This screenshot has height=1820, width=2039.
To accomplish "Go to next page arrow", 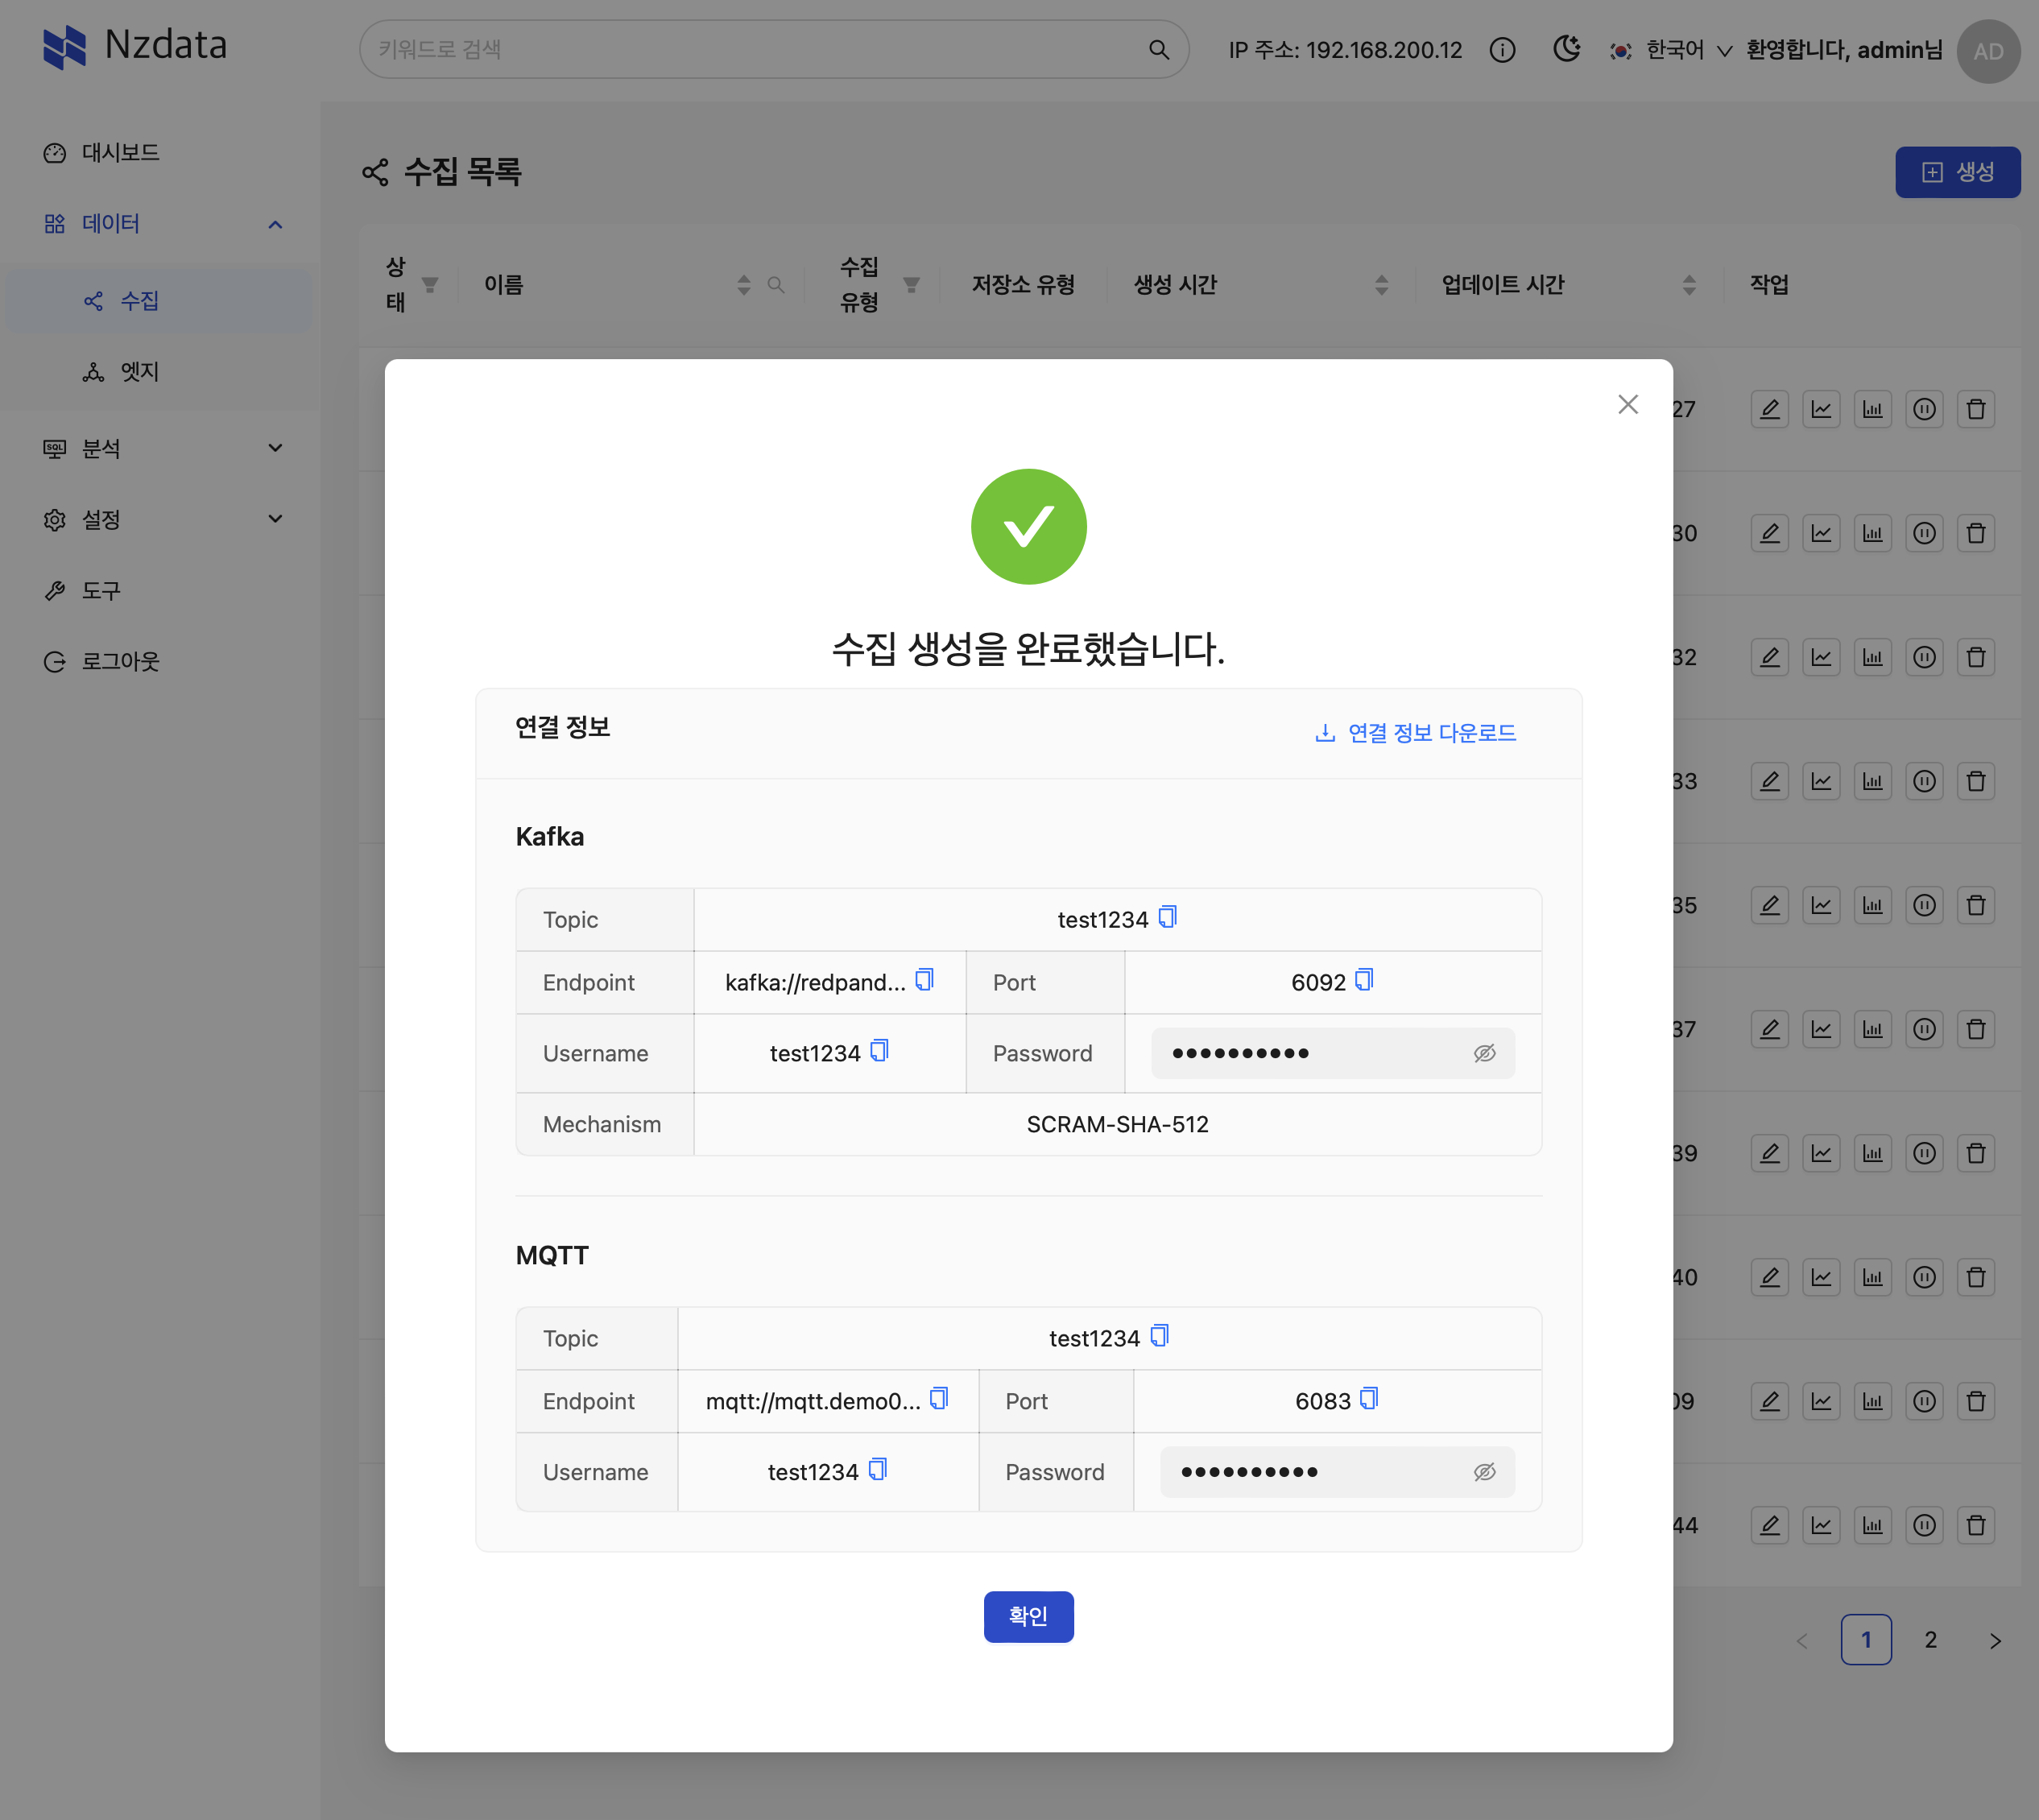I will point(1995,1640).
